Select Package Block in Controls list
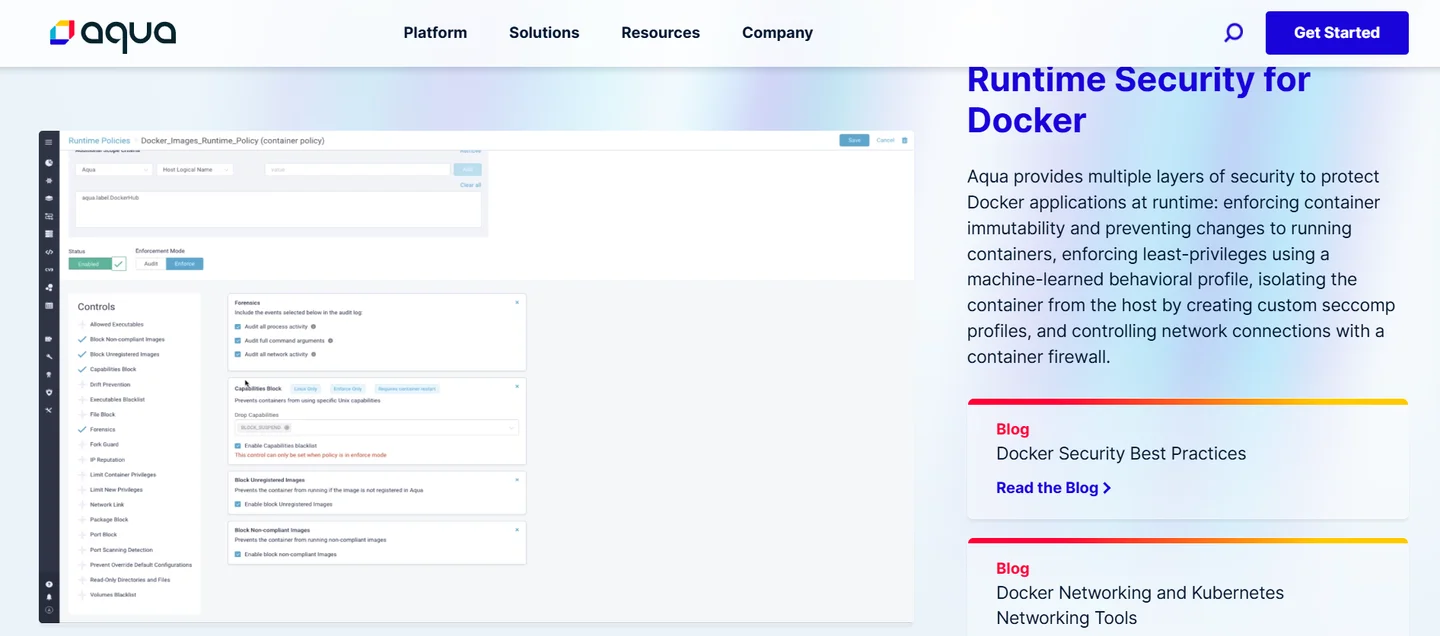Screen dimensions: 1440x636 click(x=109, y=520)
